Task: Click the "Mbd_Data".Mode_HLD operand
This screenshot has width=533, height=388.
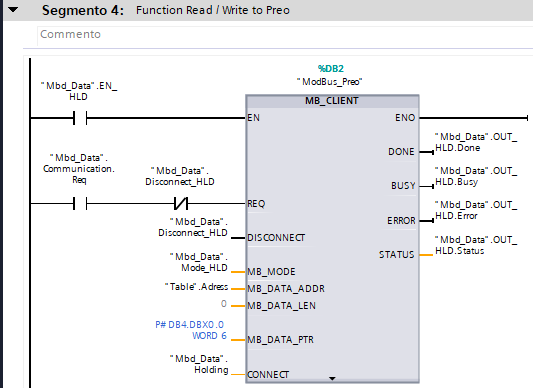Action: pyautogui.click(x=199, y=262)
